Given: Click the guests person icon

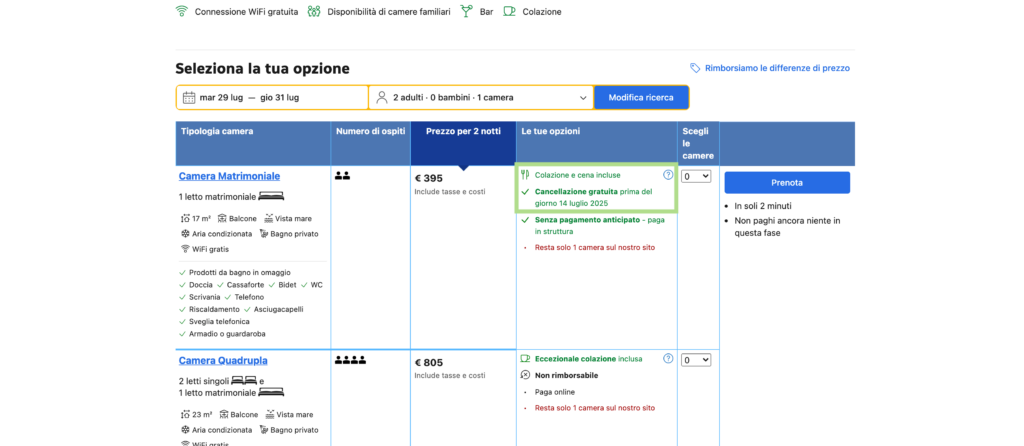Looking at the screenshot, I should point(381,98).
